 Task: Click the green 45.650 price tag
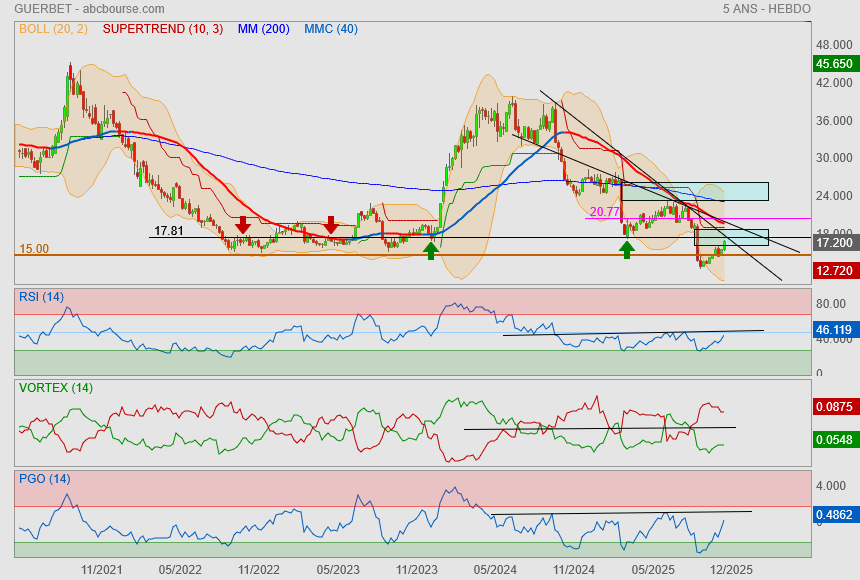point(834,63)
